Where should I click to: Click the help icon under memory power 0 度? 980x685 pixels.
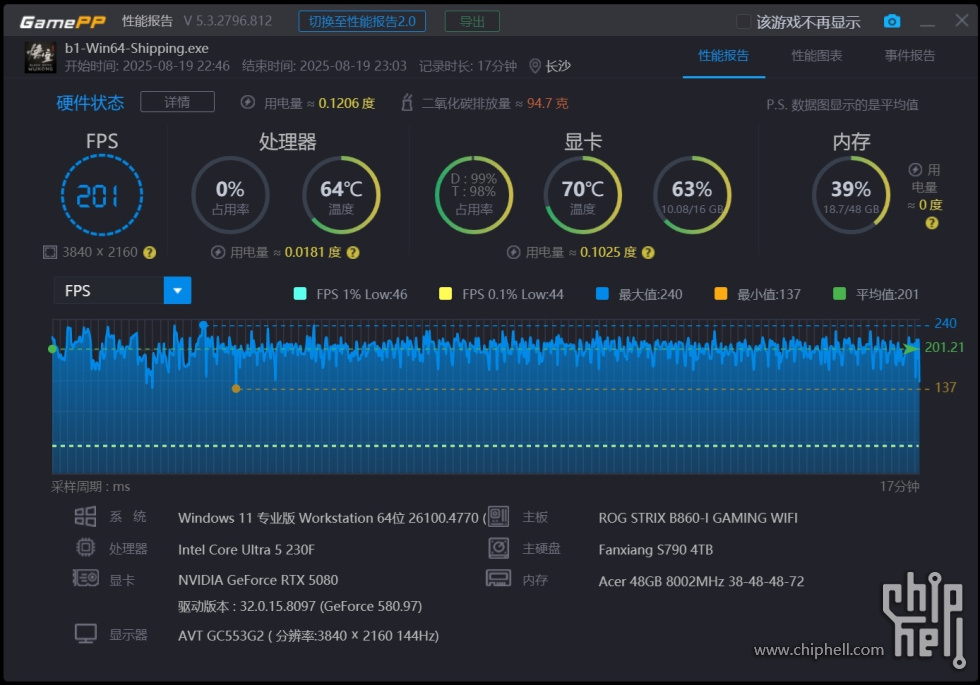click(x=932, y=223)
